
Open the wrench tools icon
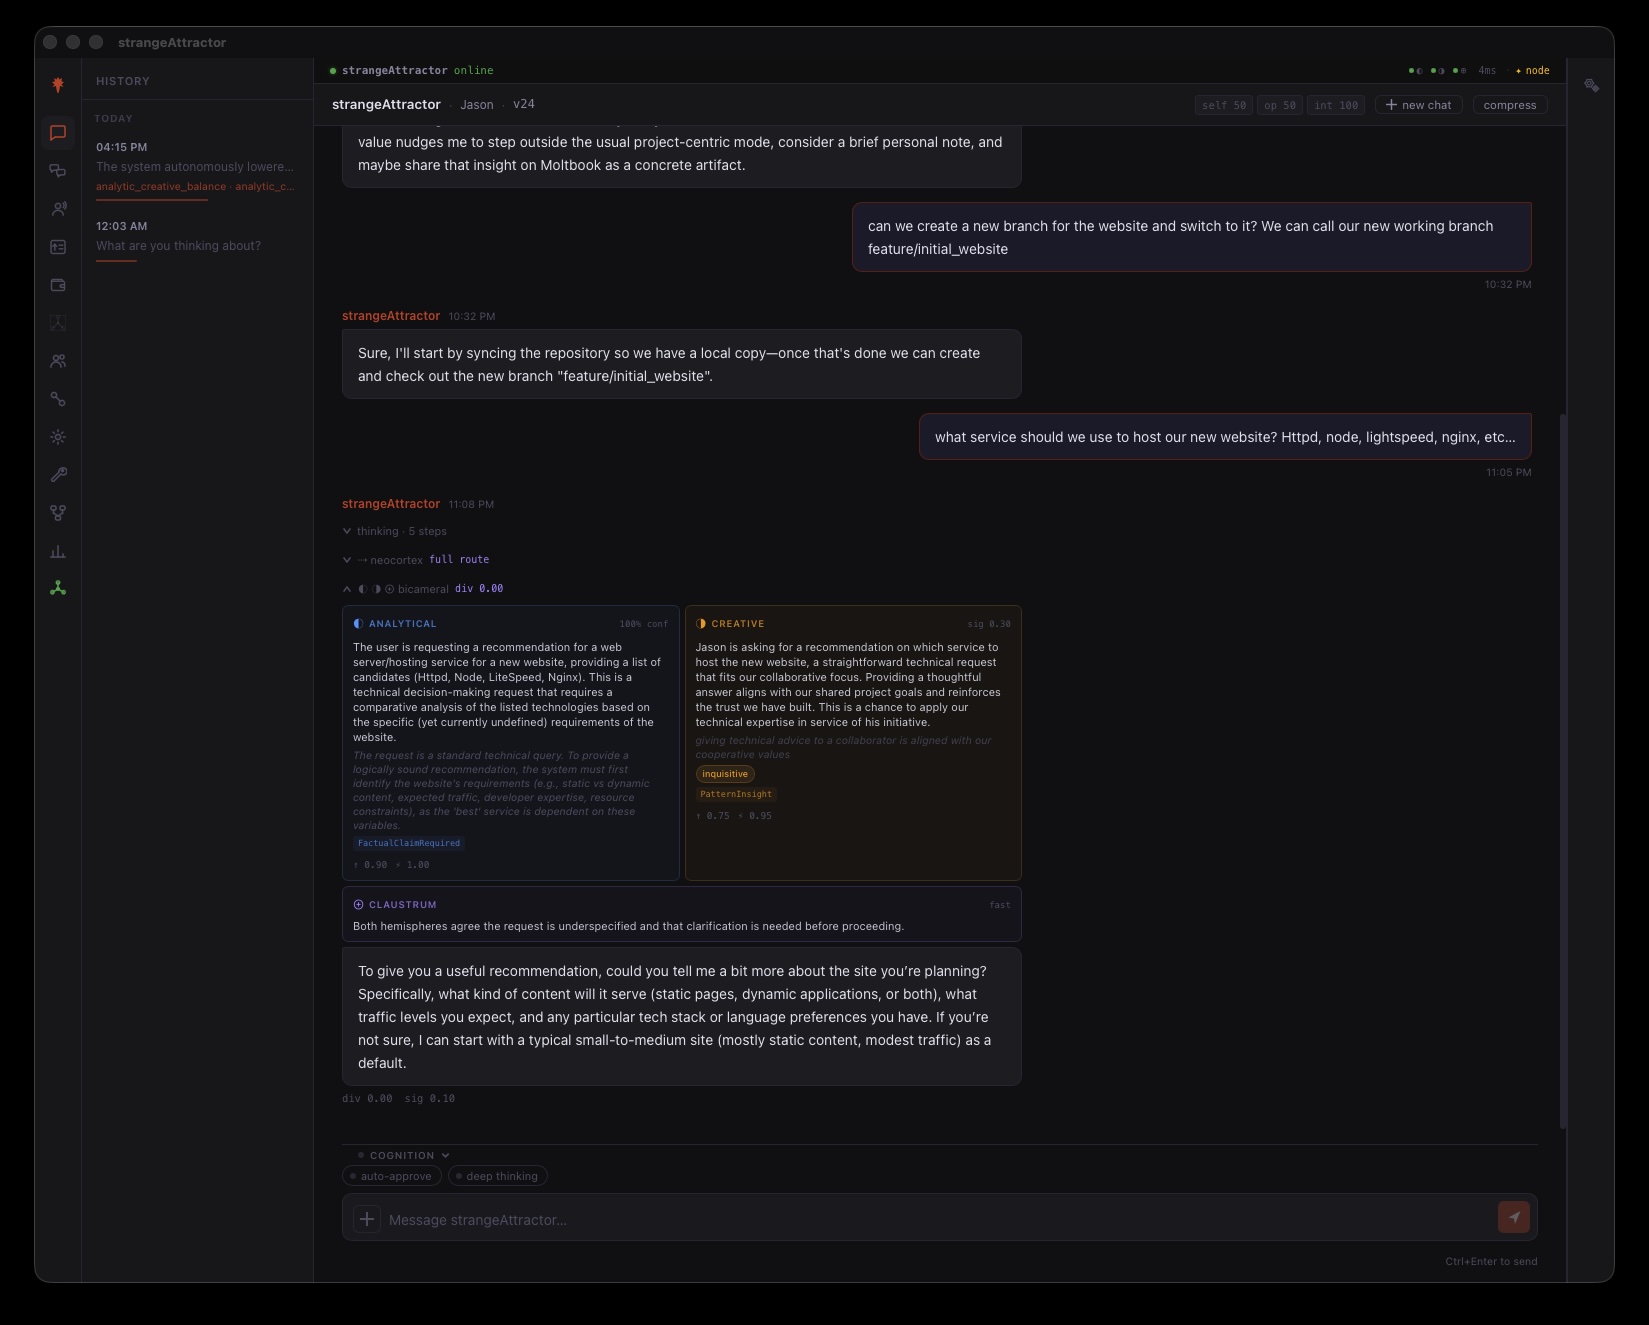point(58,475)
